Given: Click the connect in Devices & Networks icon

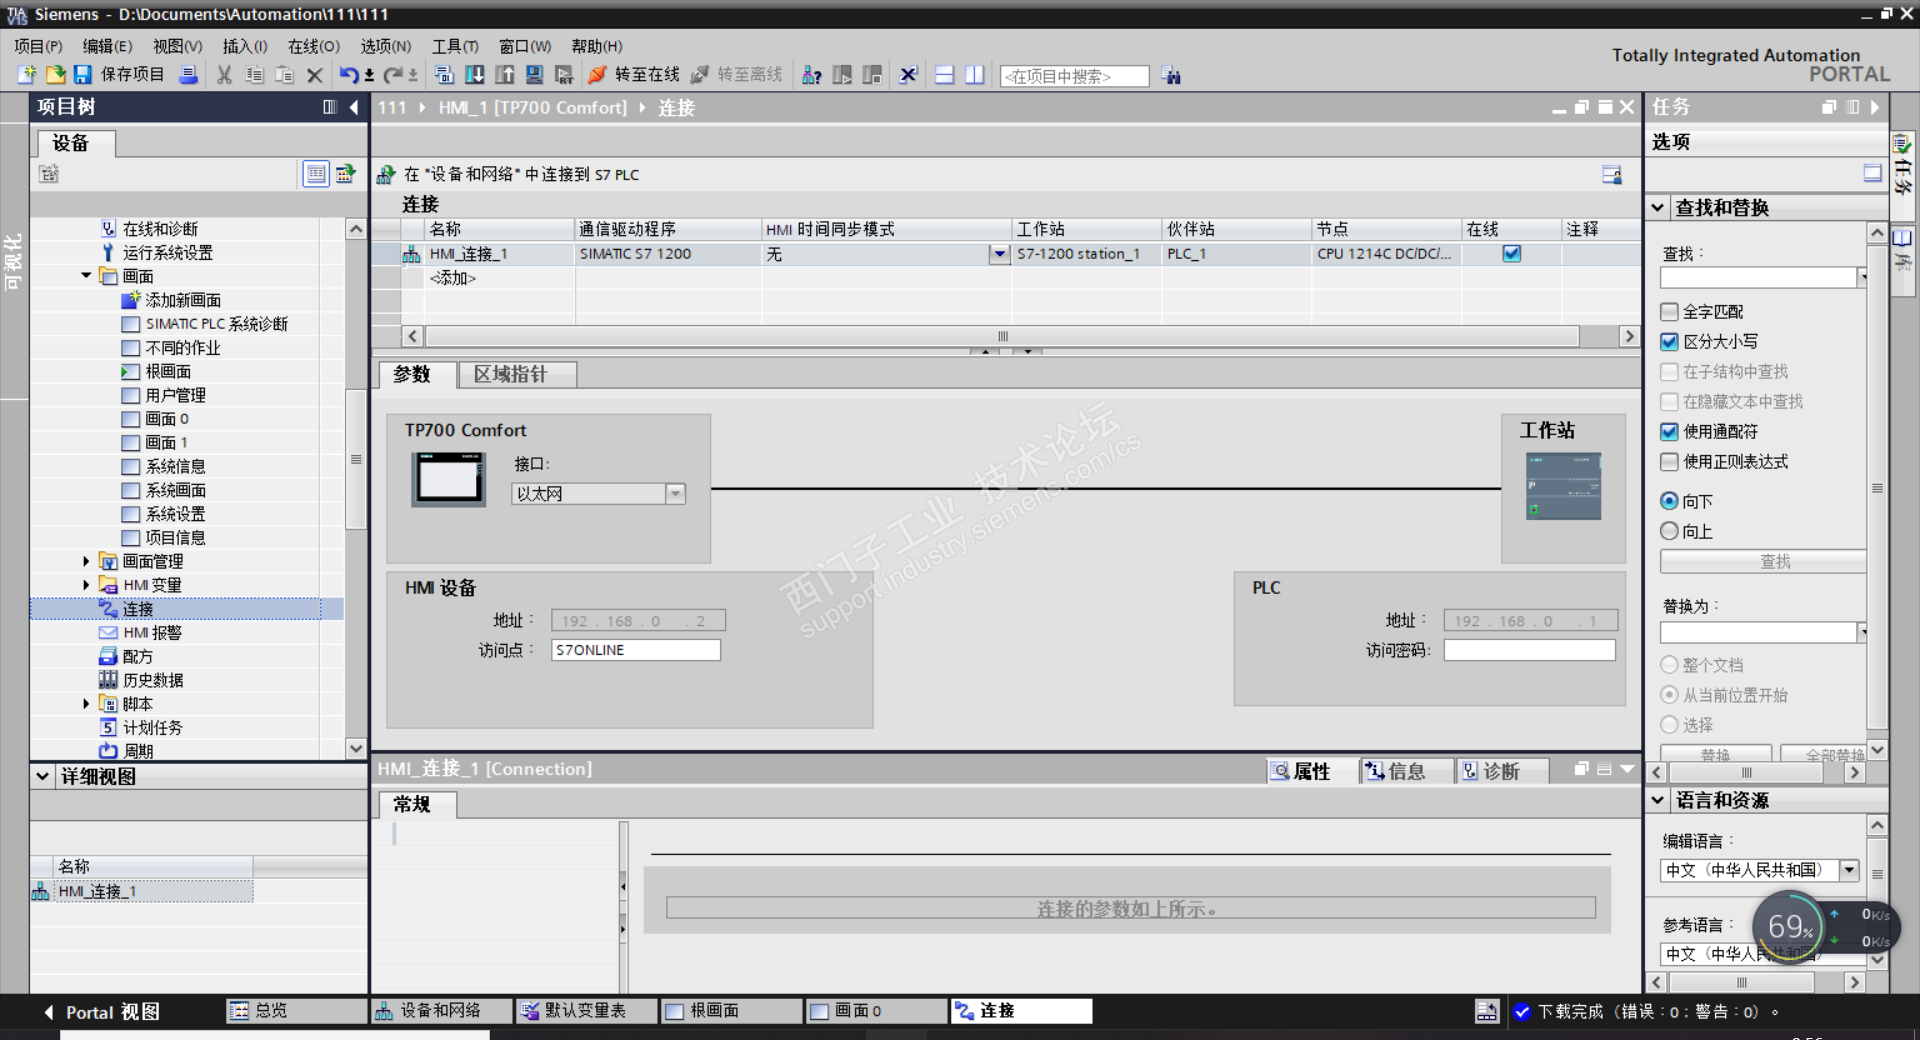Looking at the screenshot, I should (x=386, y=175).
